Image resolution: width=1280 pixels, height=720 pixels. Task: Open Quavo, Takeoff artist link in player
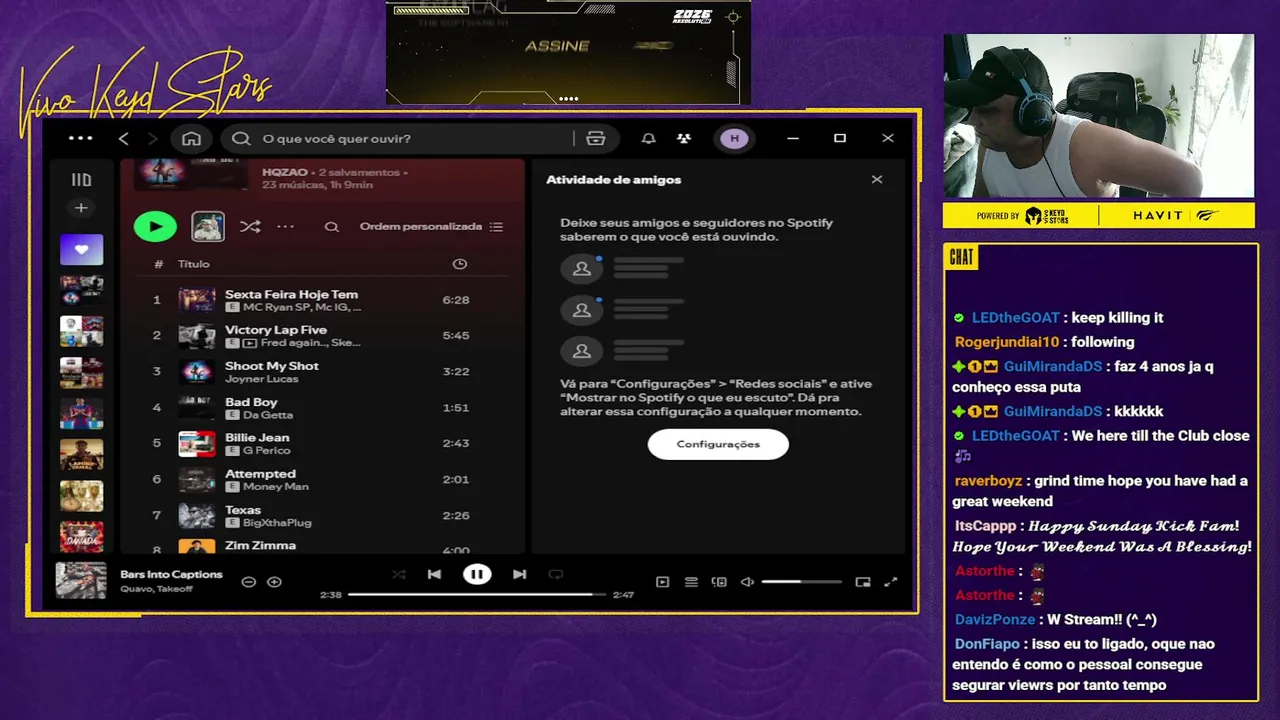[156, 589]
